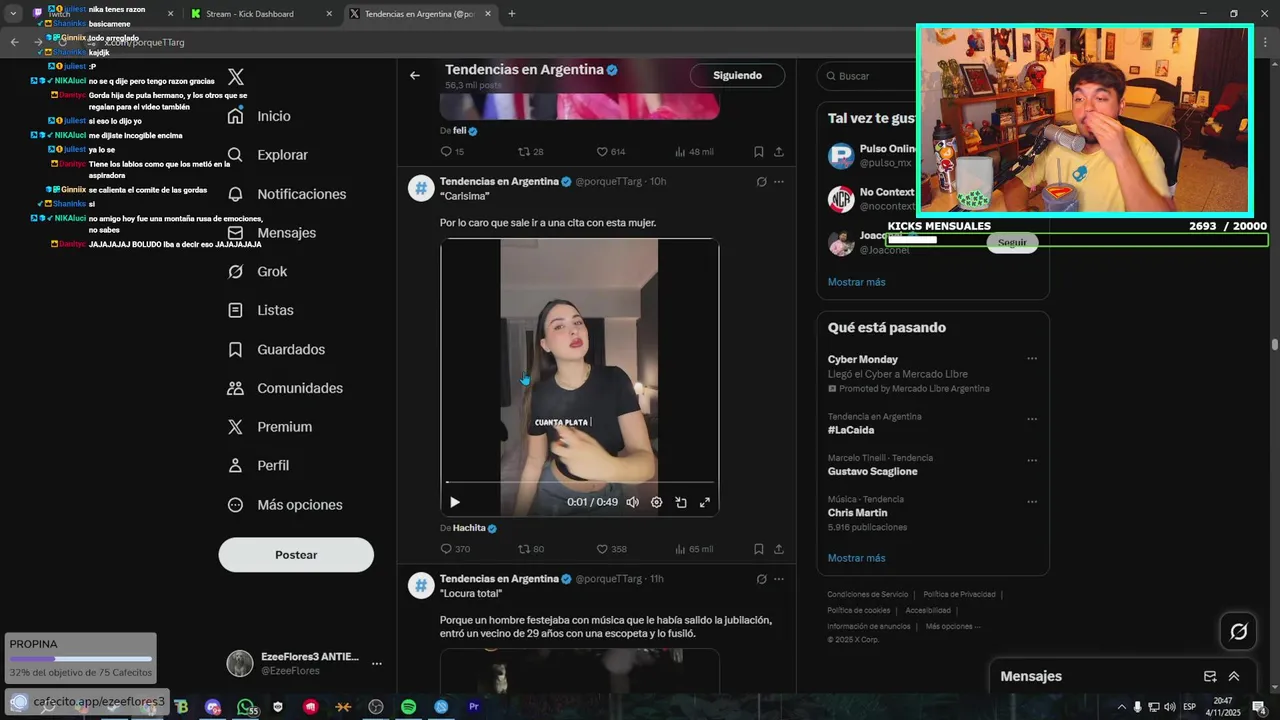The height and width of the screenshot is (720, 1280).
Task: Open Spotify from the taskbar
Action: tap(408, 707)
